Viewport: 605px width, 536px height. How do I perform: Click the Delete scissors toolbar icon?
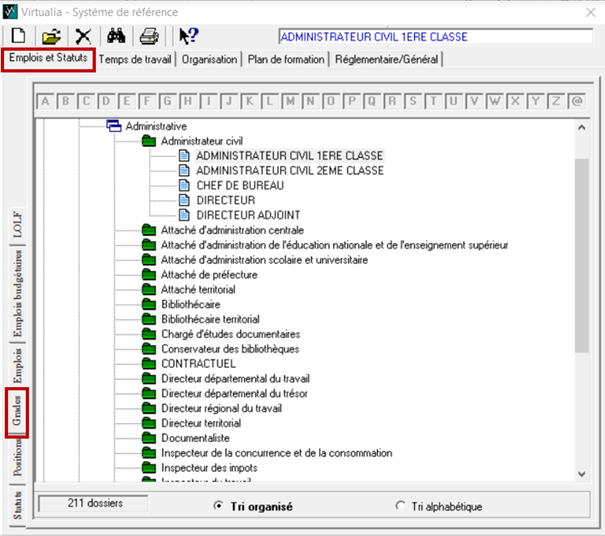[84, 37]
